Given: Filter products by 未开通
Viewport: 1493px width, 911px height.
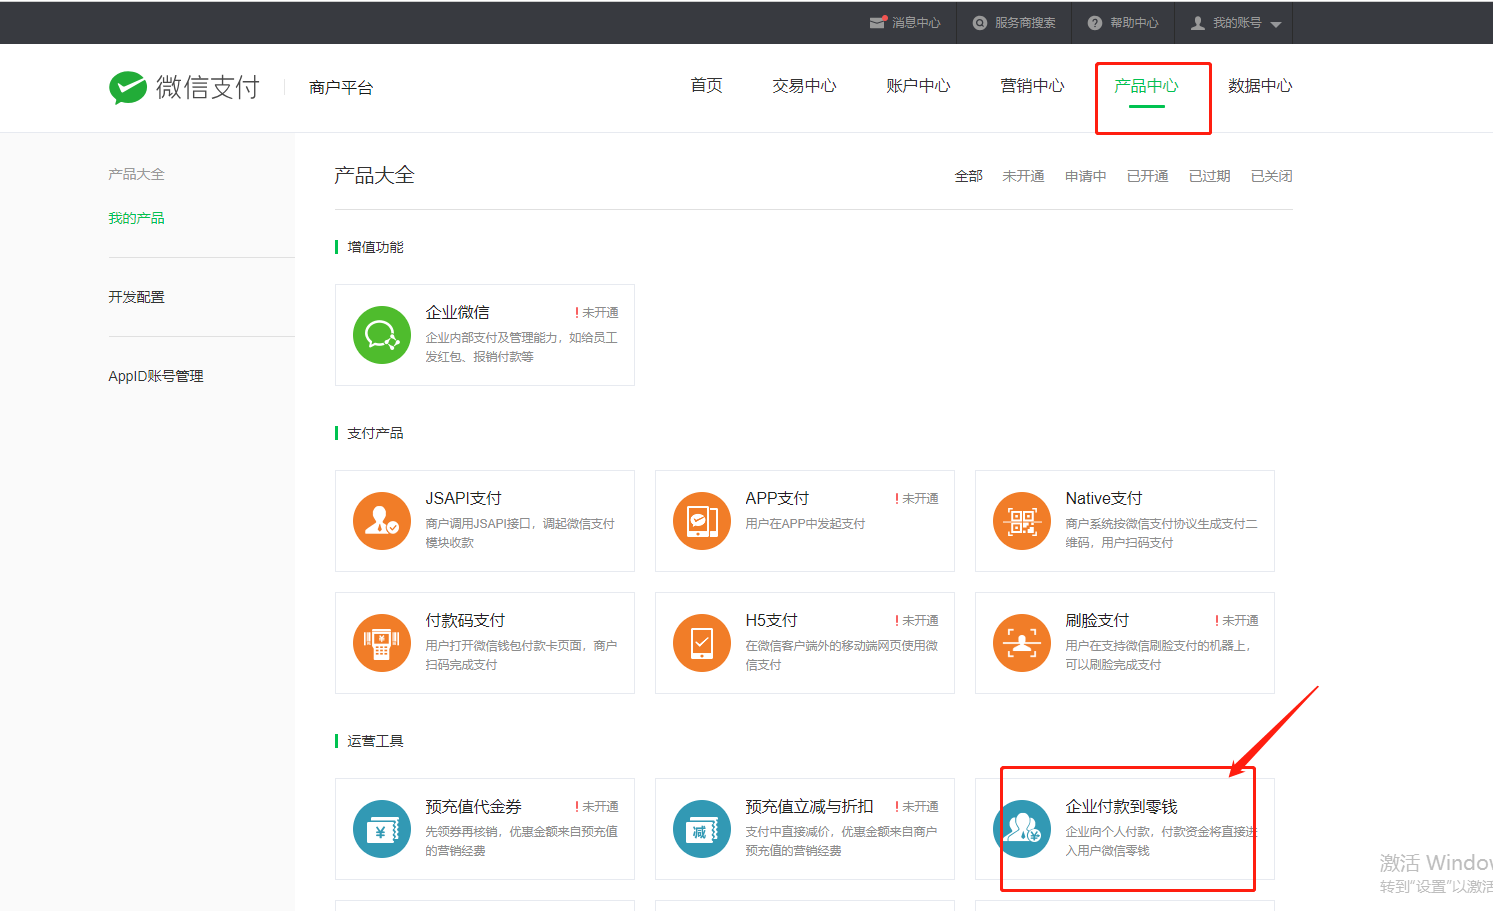Looking at the screenshot, I should click(1023, 176).
